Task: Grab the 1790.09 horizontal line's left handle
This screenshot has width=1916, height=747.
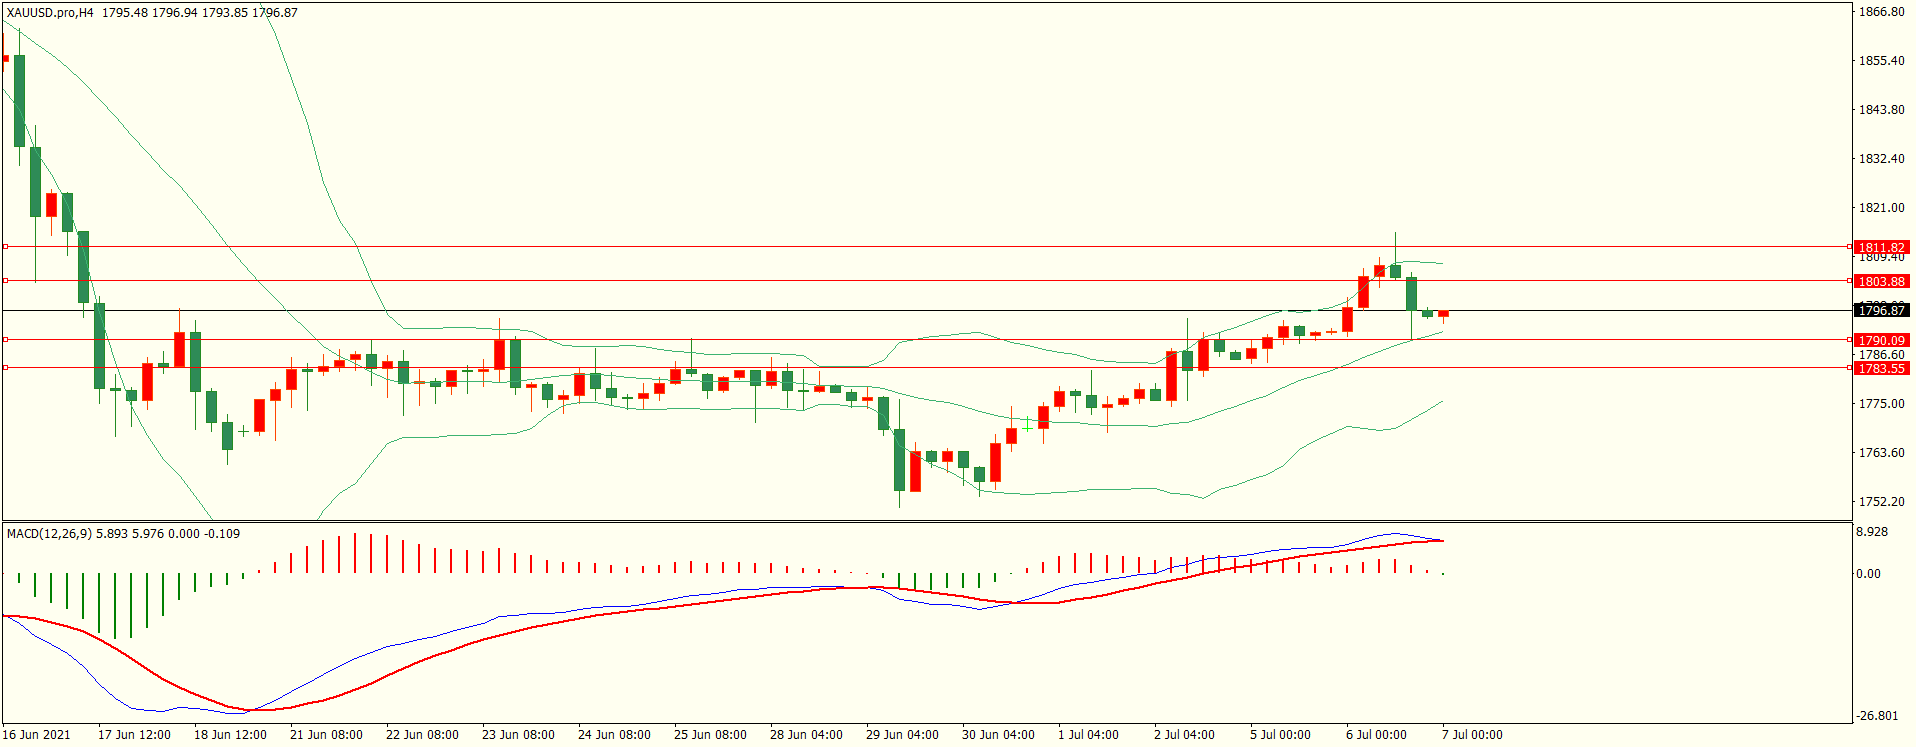Action: coord(5,339)
